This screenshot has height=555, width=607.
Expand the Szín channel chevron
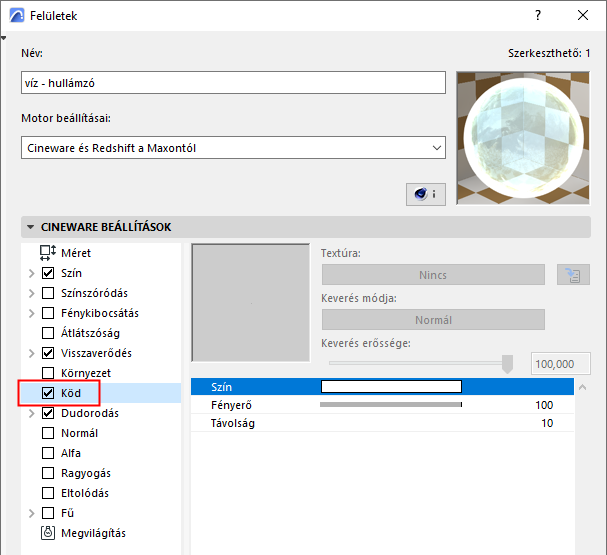31,273
